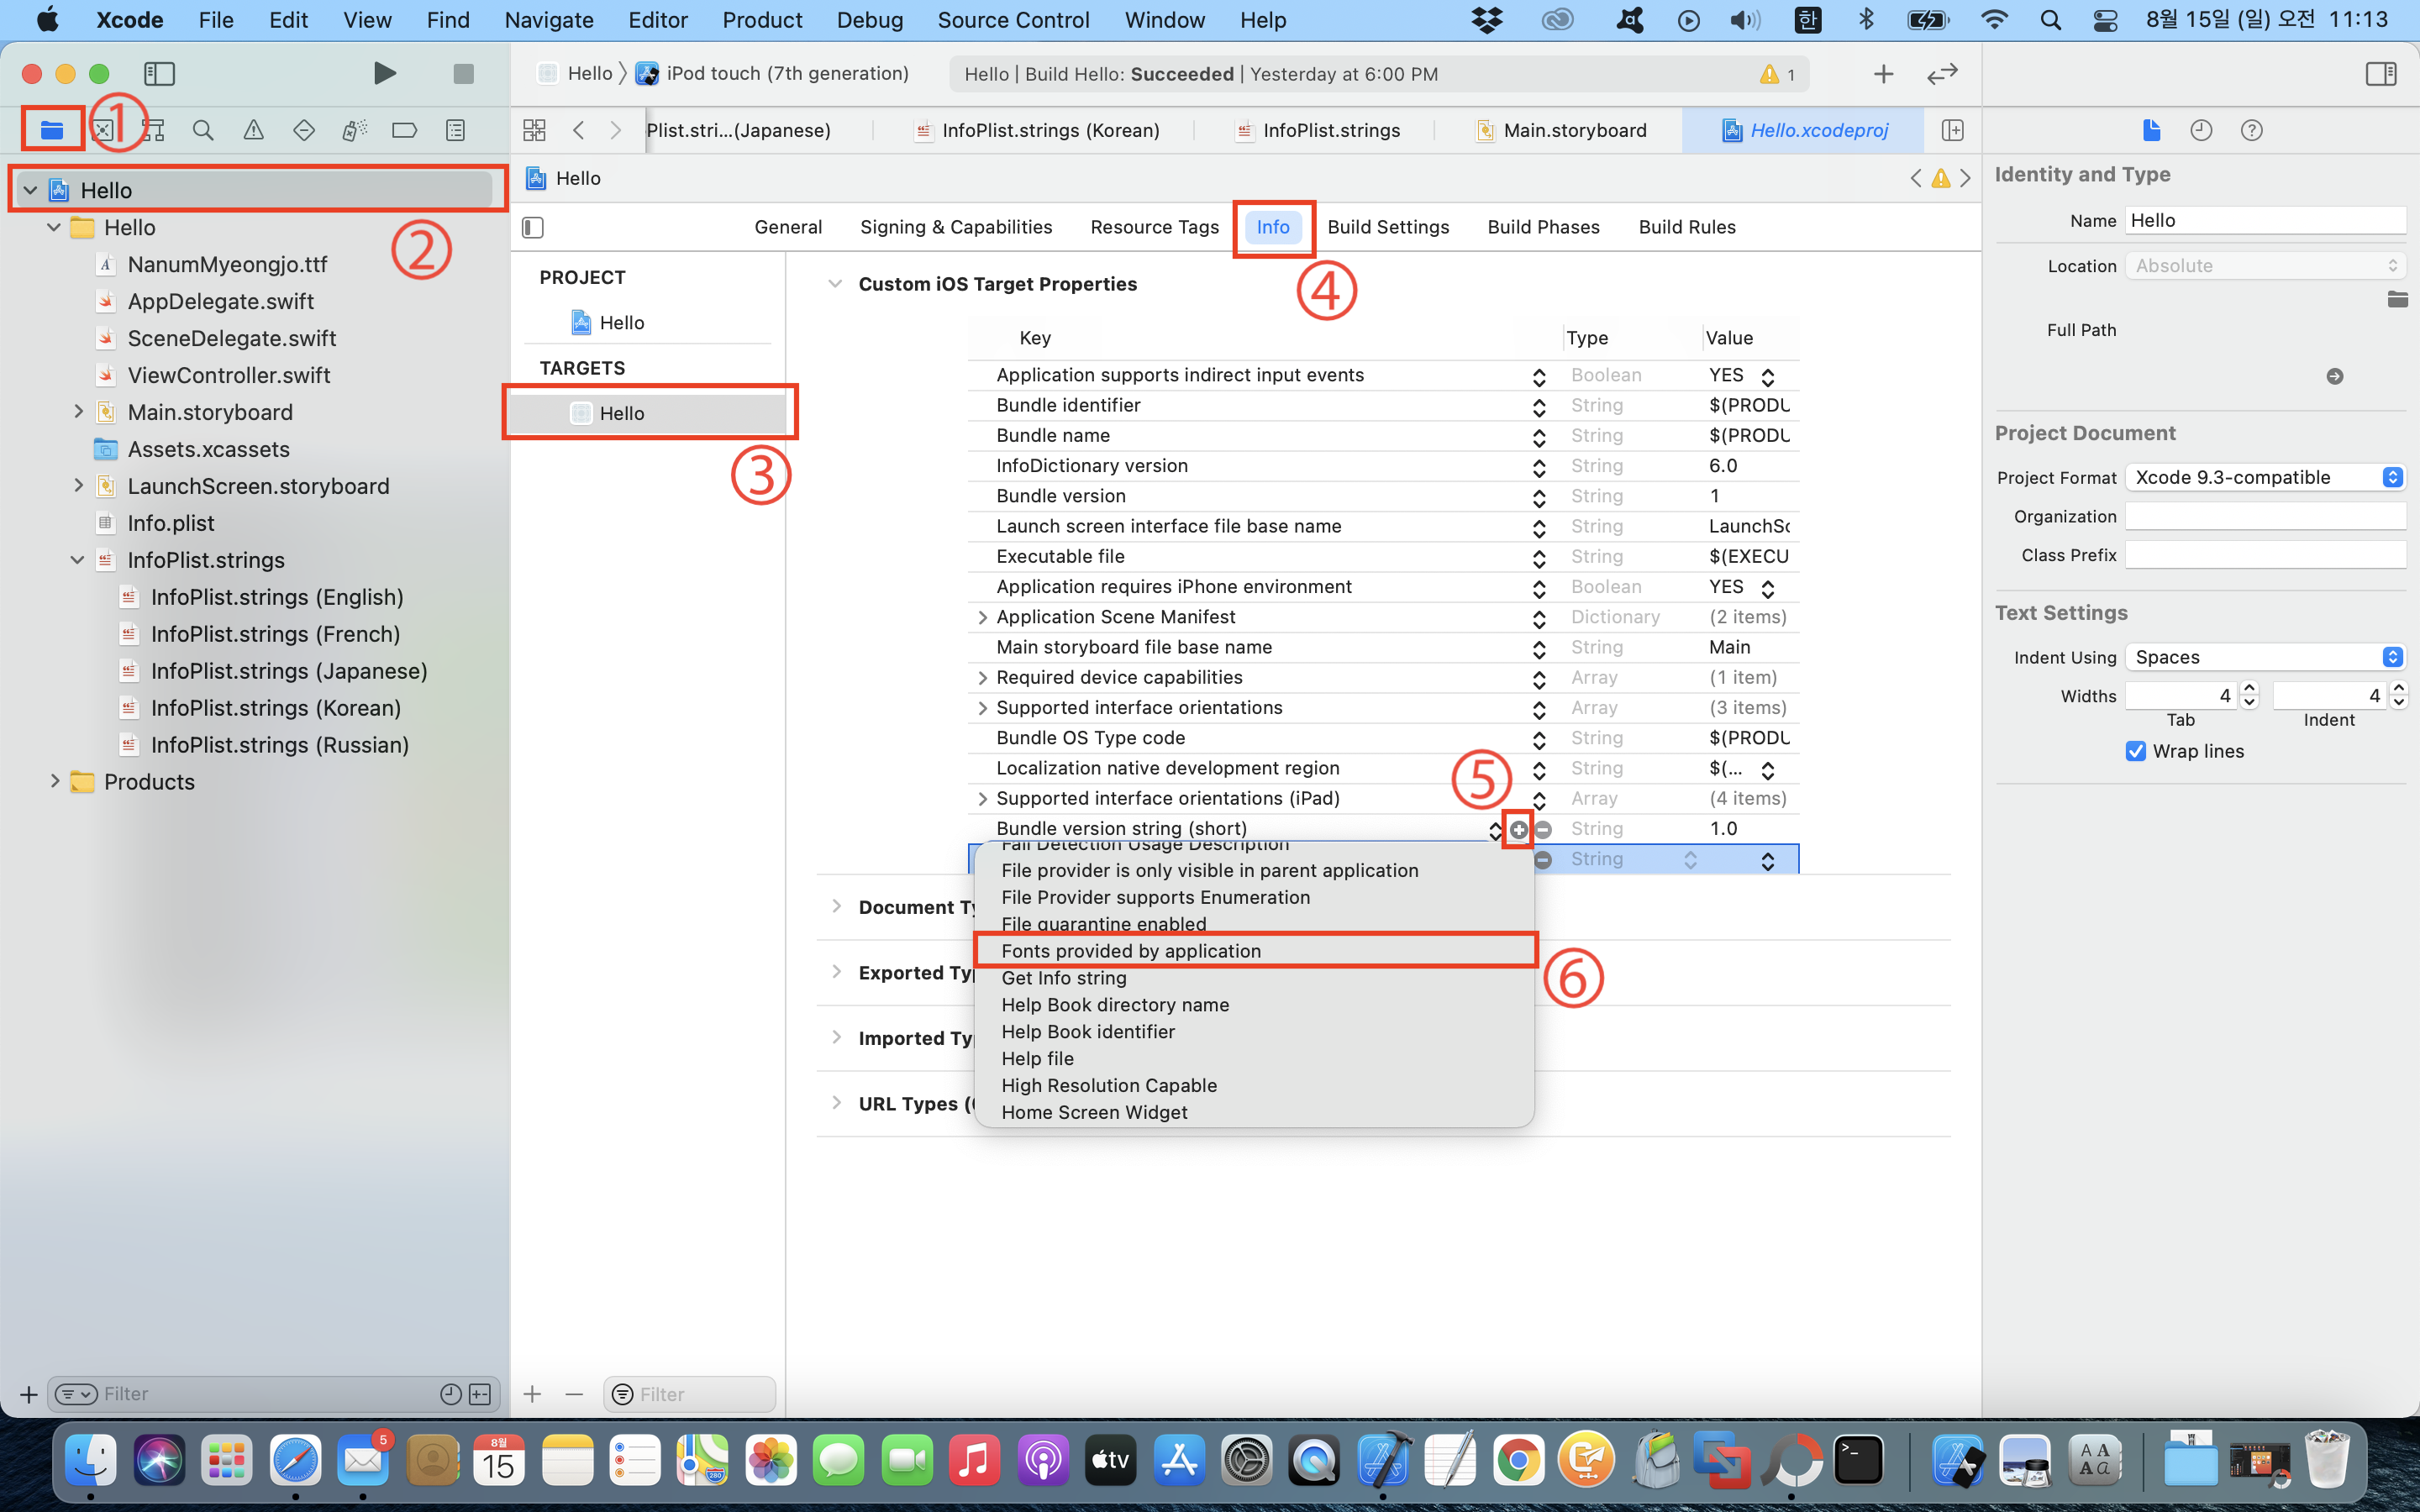The width and height of the screenshot is (2420, 1512).
Task: Expand the Application Scene Manifest row
Action: click(x=982, y=617)
